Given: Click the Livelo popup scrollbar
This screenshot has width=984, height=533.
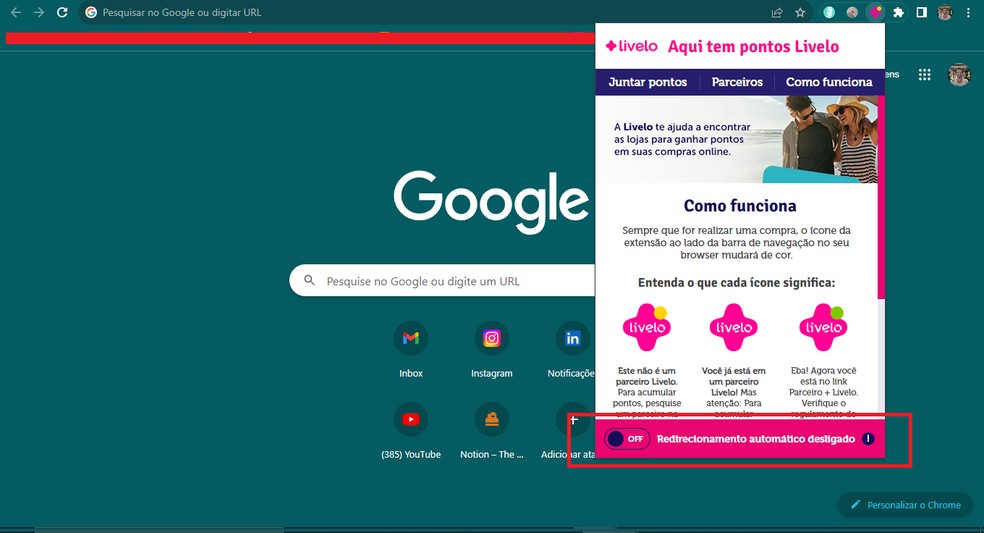Looking at the screenshot, I should pos(881,197).
